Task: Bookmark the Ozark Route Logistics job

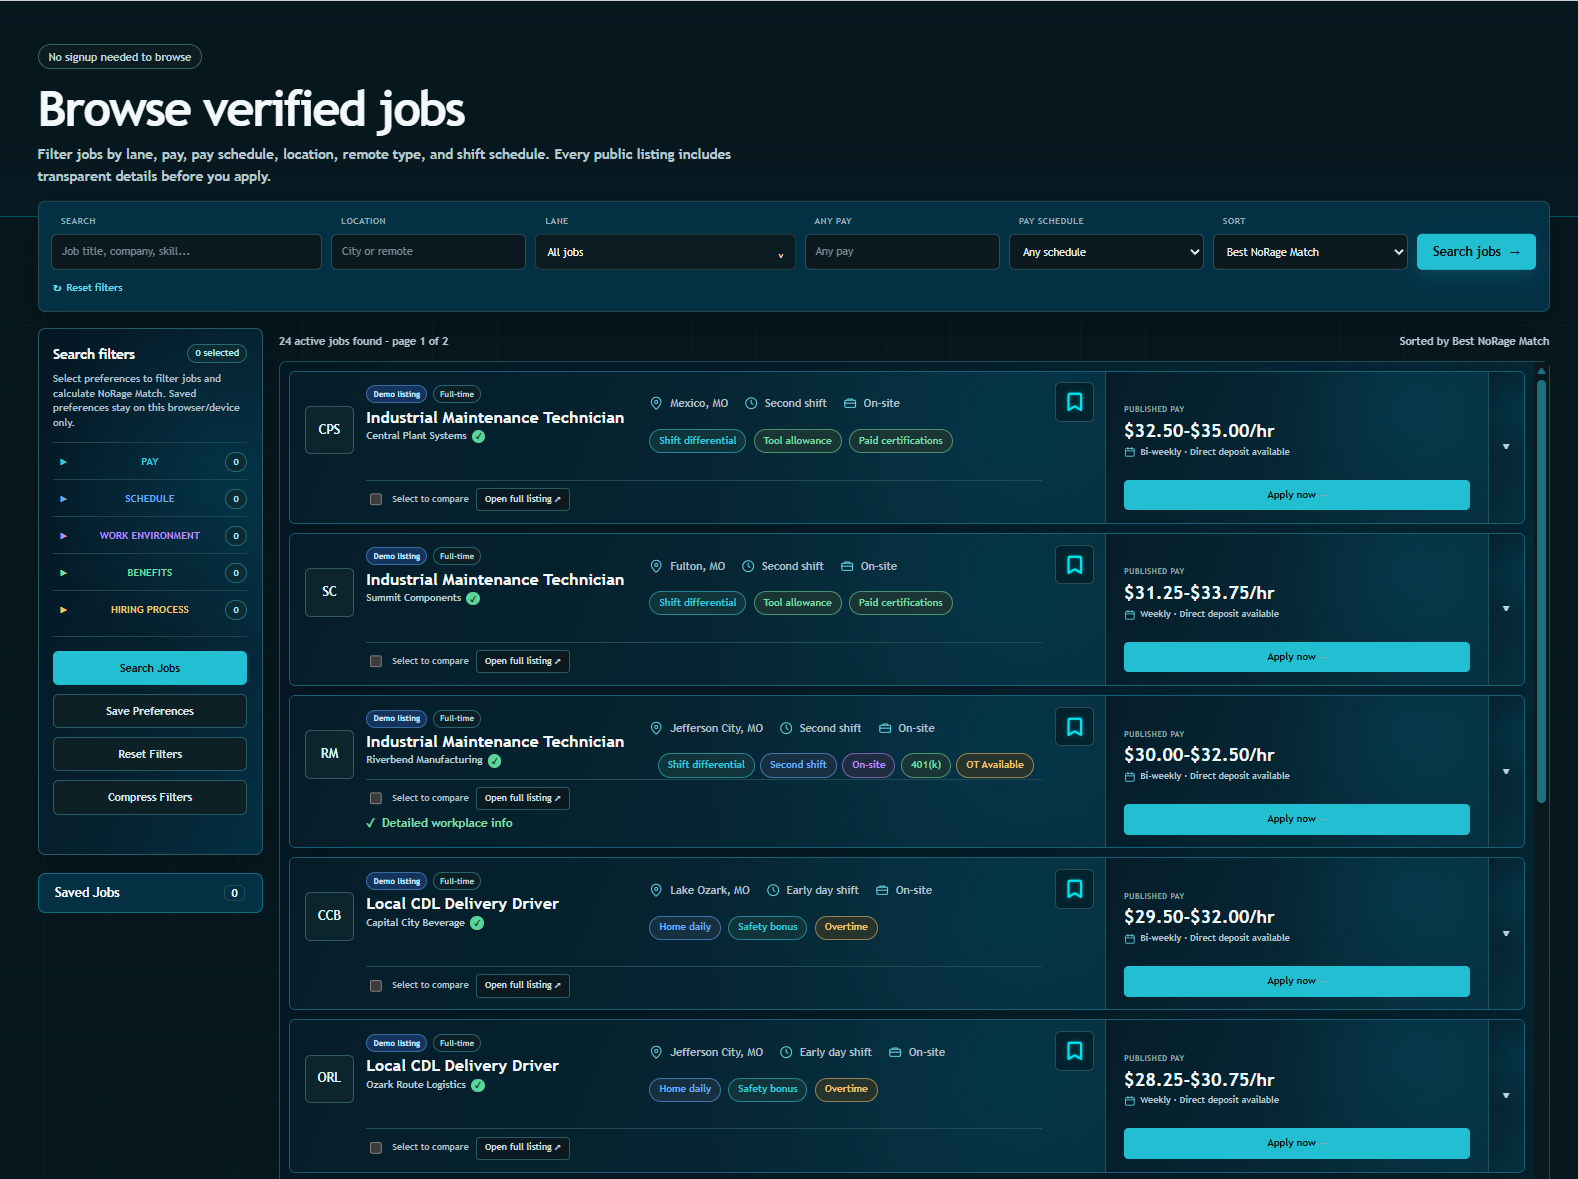Action: (x=1074, y=1051)
